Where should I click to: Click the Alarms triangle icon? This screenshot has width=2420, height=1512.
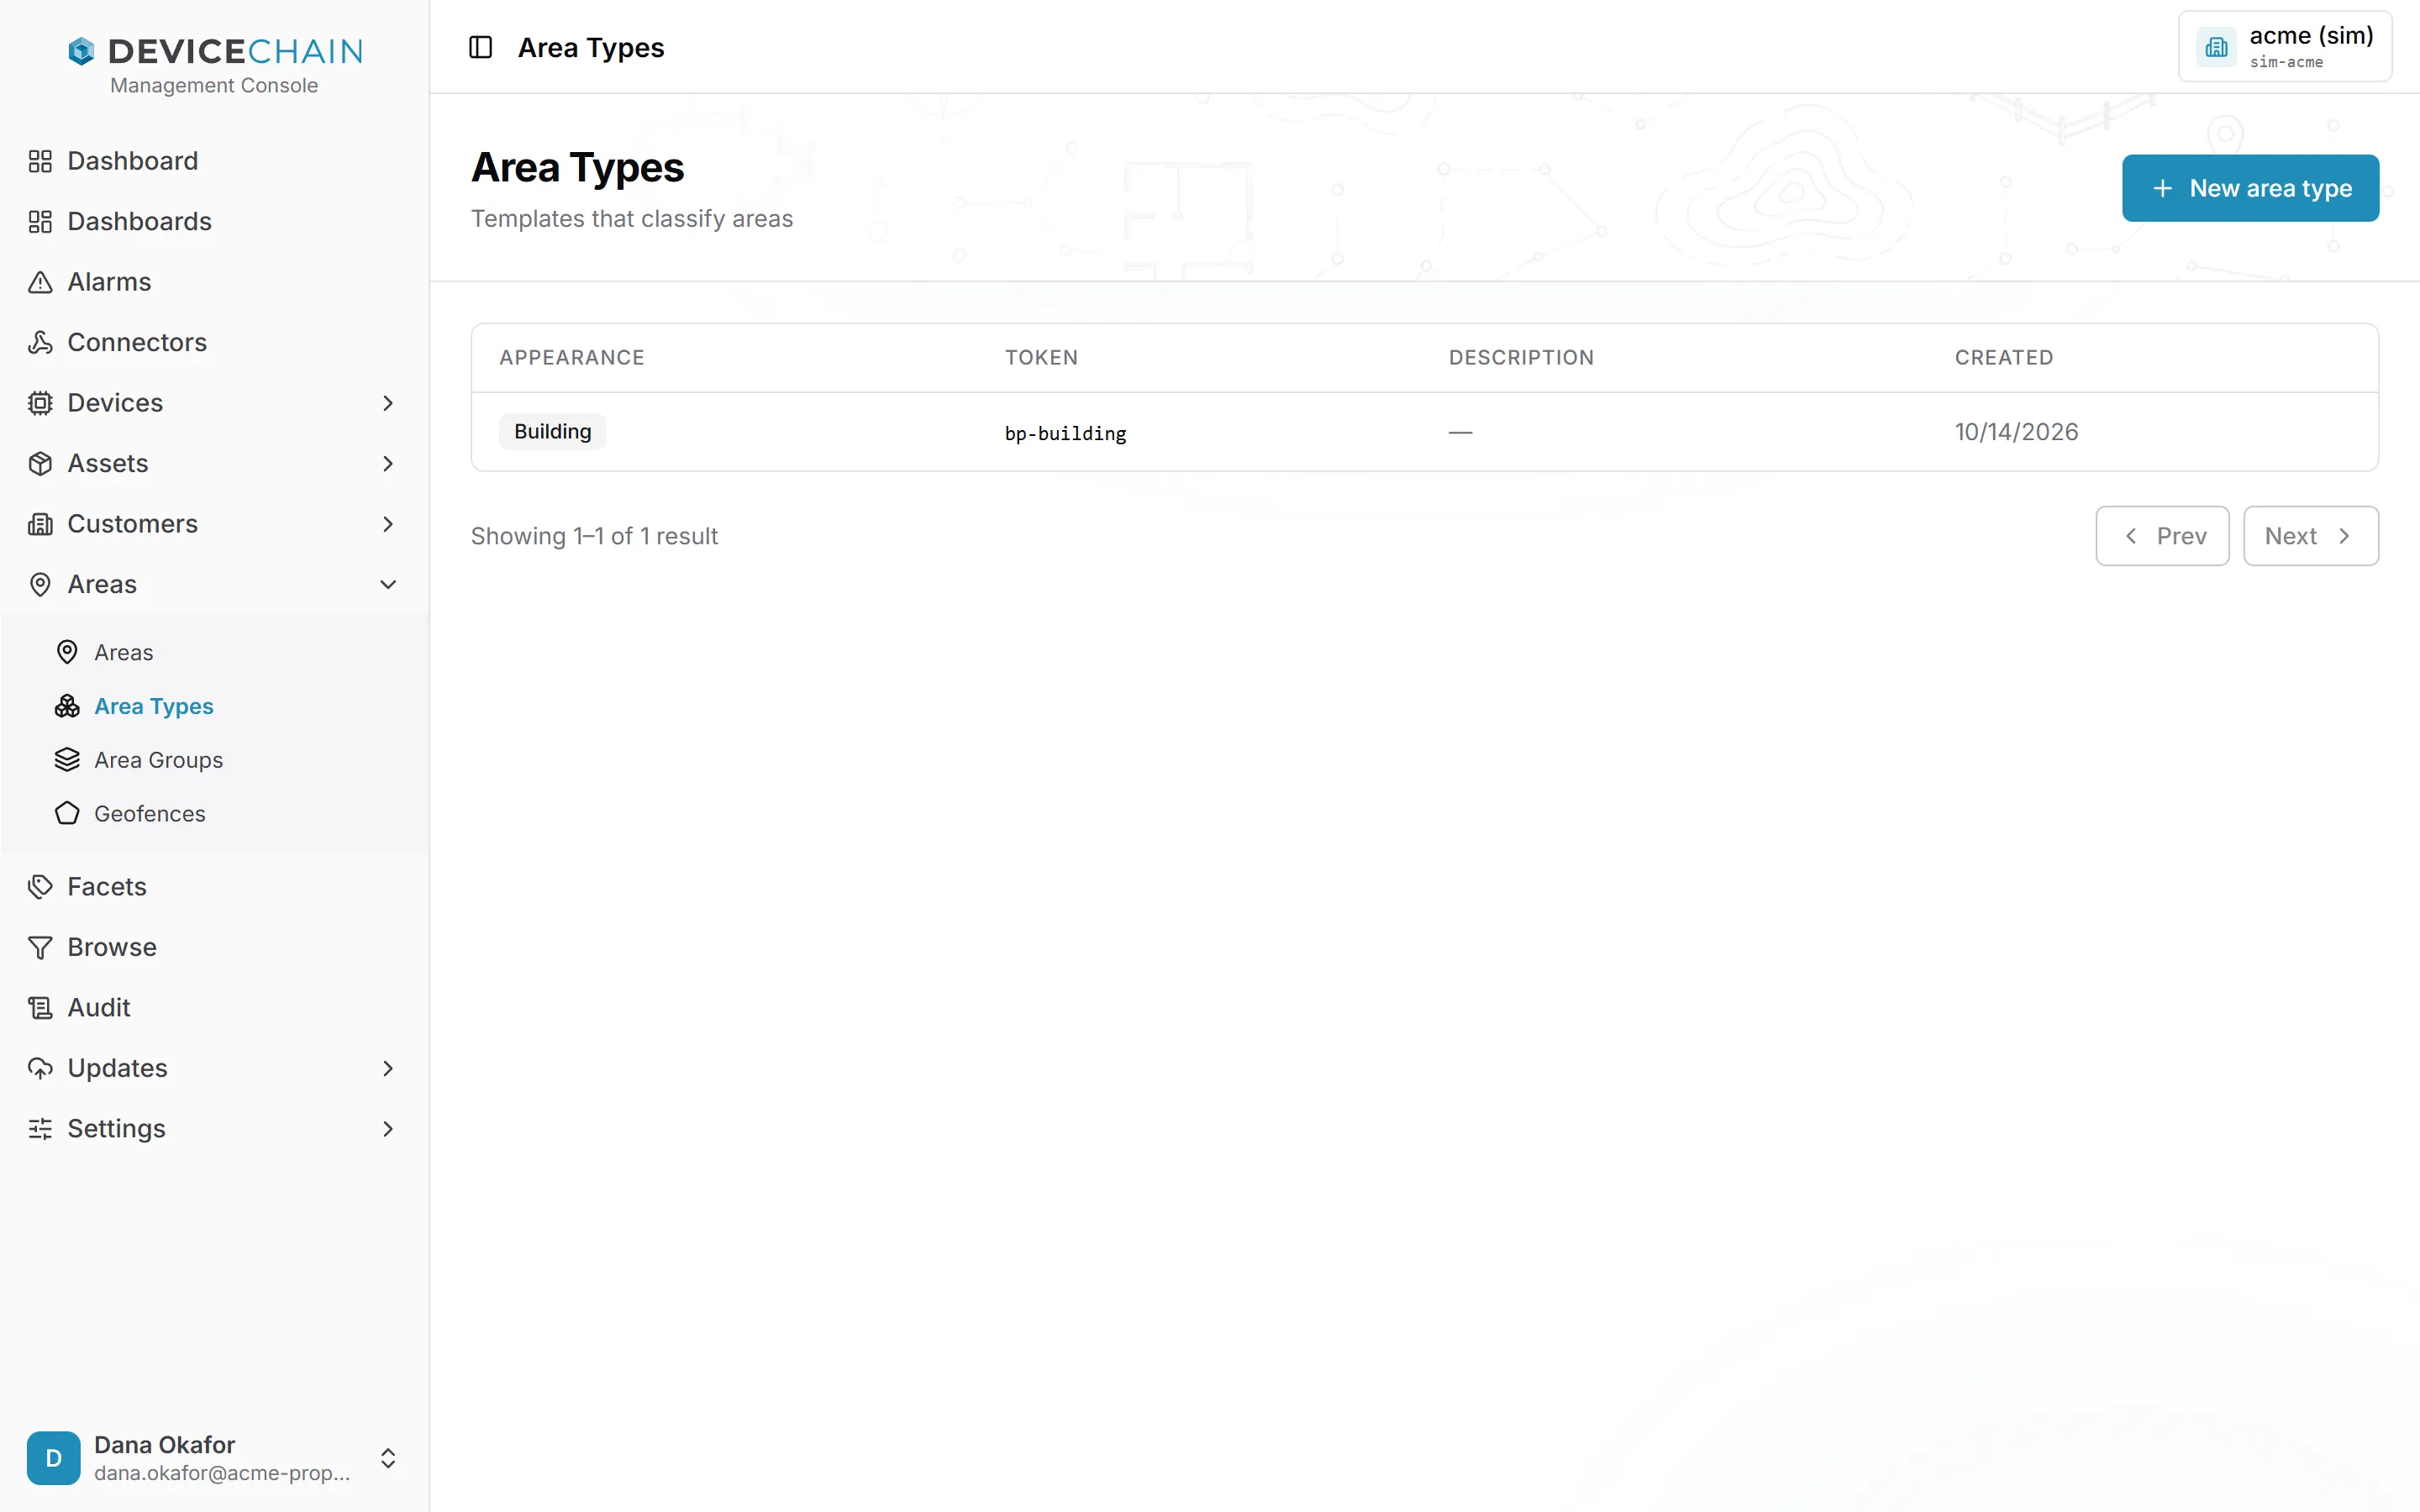point(40,282)
